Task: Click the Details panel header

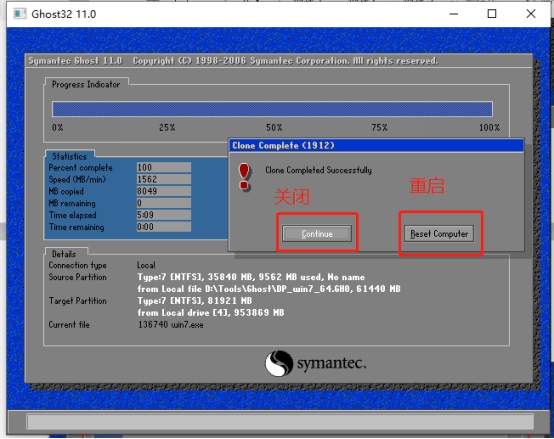Action: pyautogui.click(x=64, y=254)
